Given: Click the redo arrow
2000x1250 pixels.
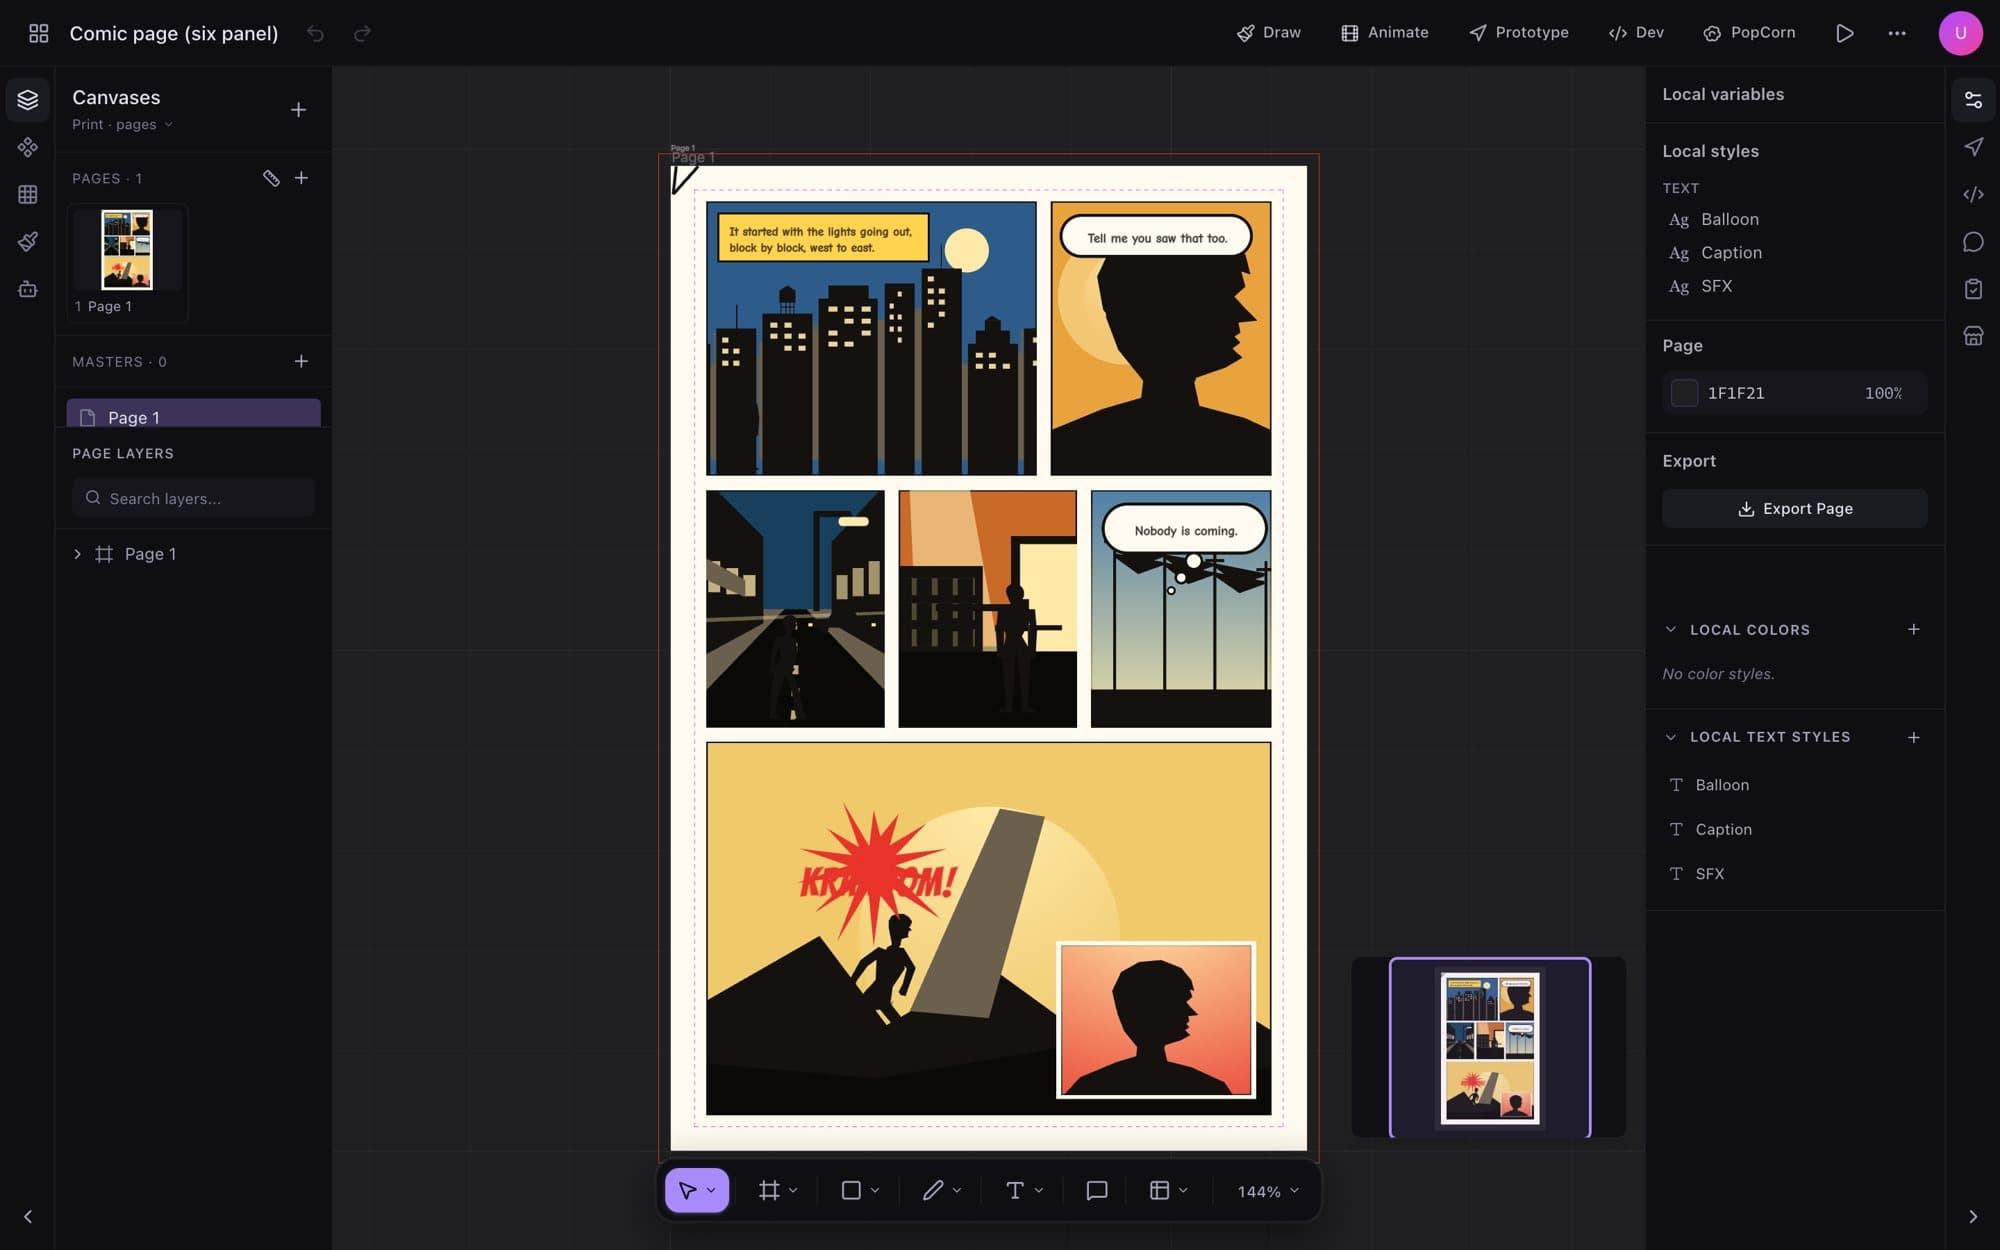Looking at the screenshot, I should tap(362, 33).
